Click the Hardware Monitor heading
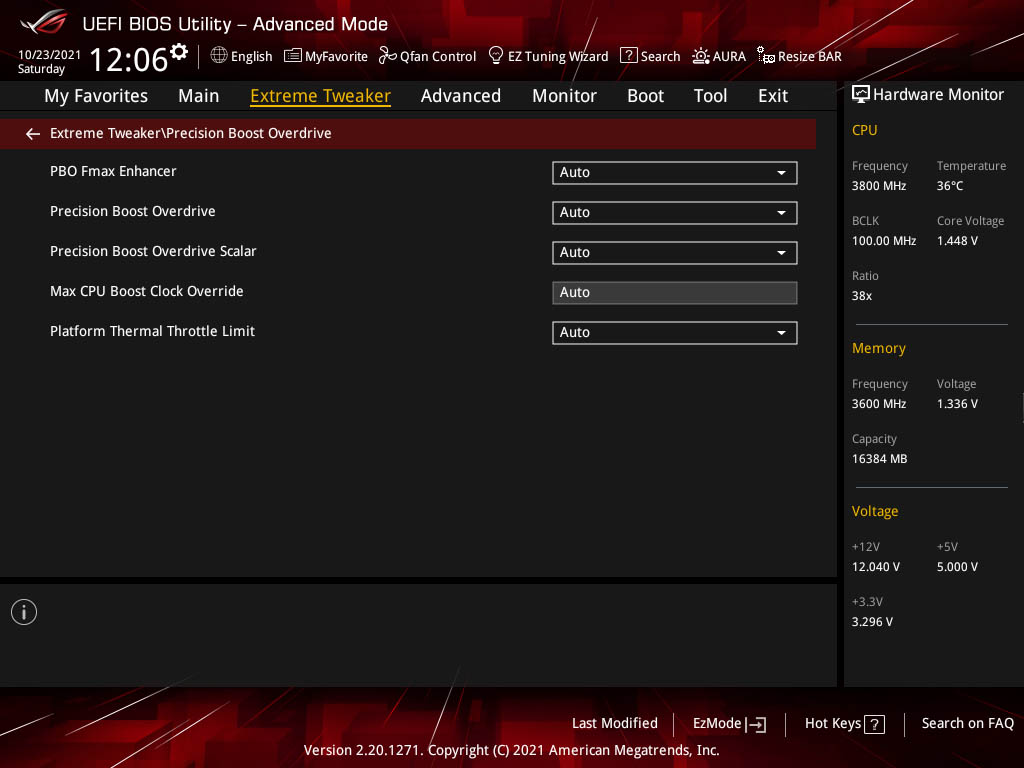 938,95
